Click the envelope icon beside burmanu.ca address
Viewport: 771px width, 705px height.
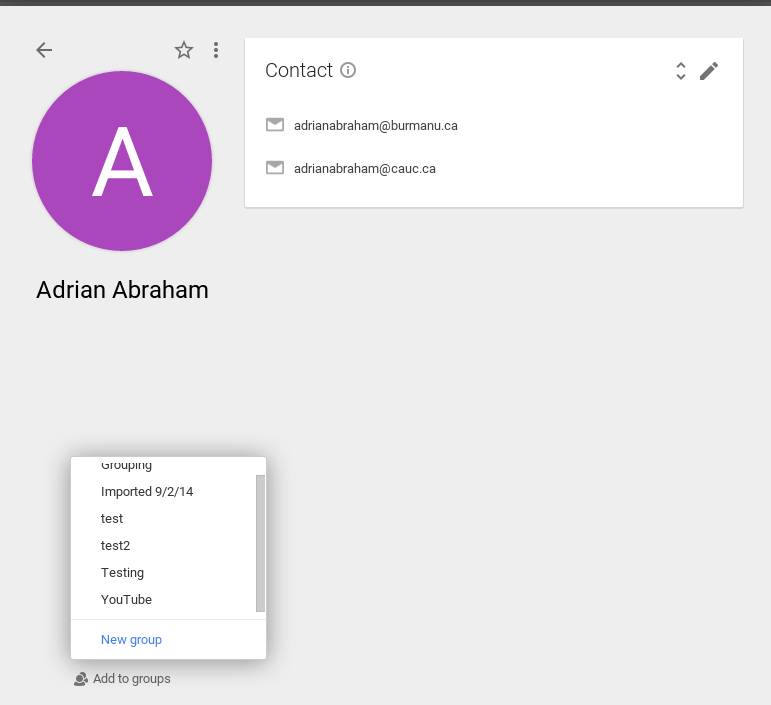coord(275,125)
